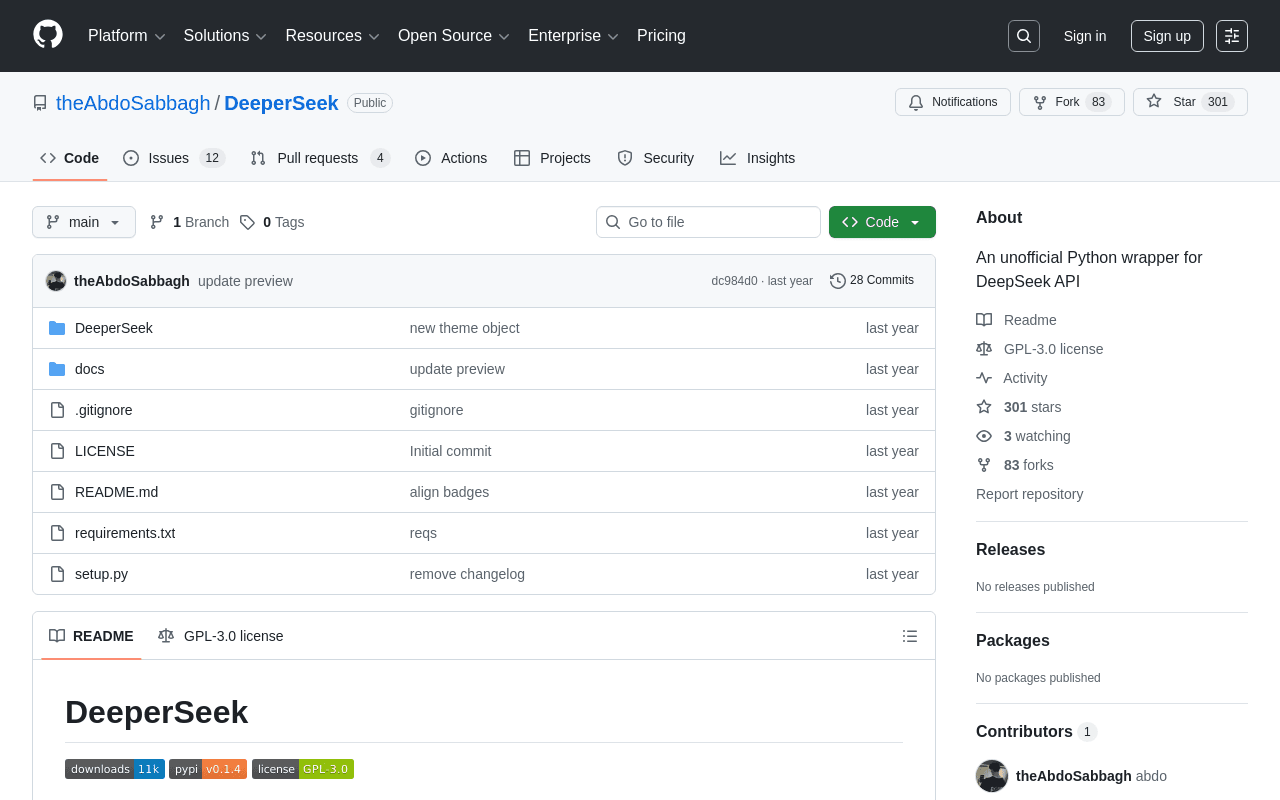This screenshot has height=800, width=1280.
Task: Click the Sign up button
Action: 1167,36
